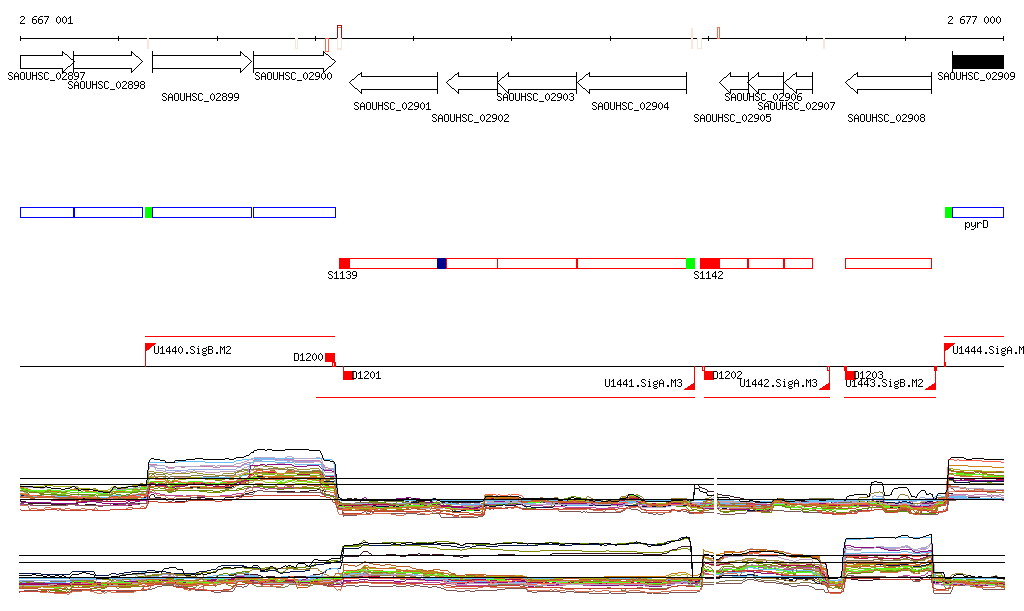Click the green square before S1142
The image size is (1024, 611).
(x=690, y=263)
